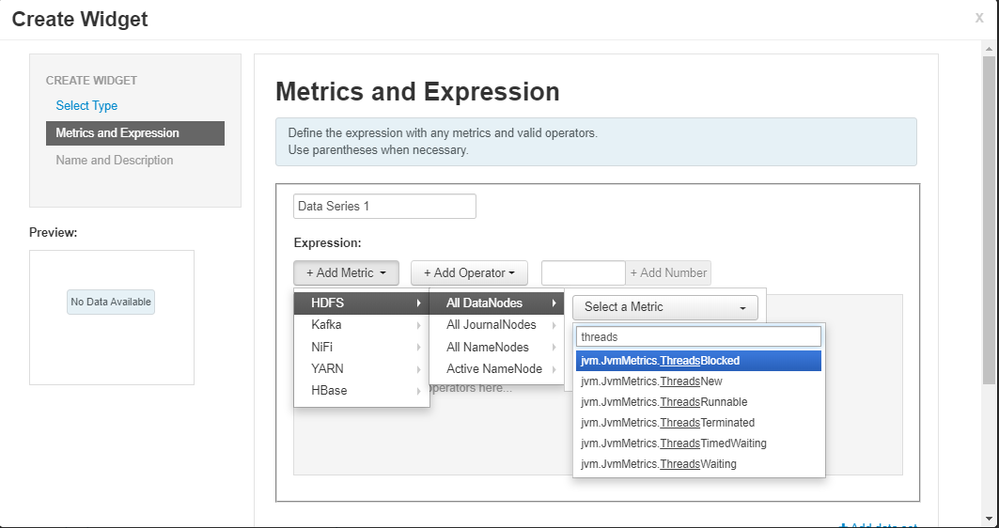Screen dimensions: 999x528
Task: Open the Add Metric dropdown
Action: click(346, 273)
